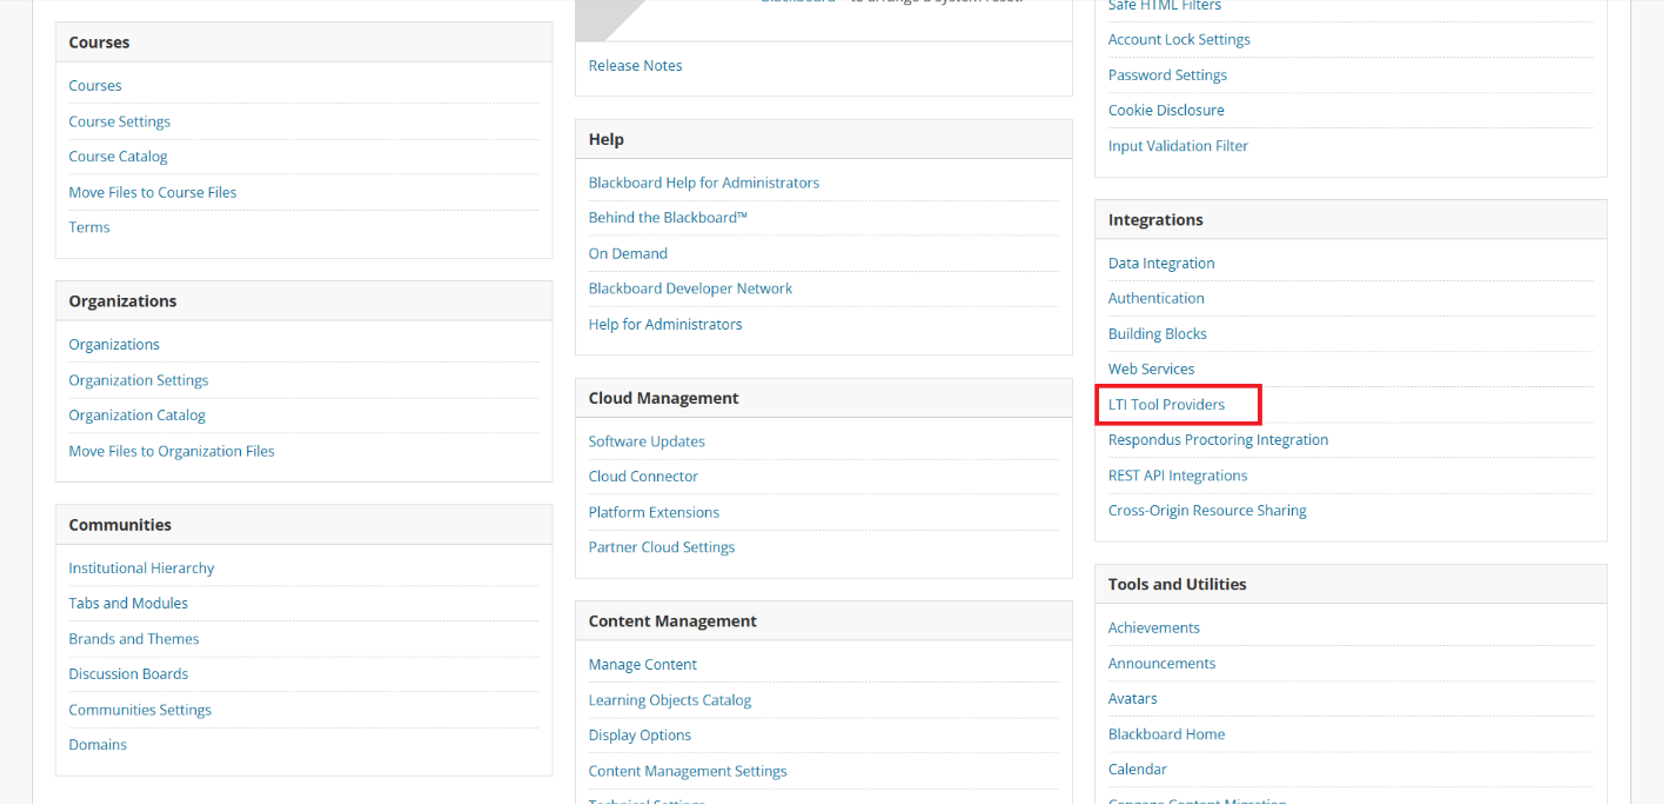The height and width of the screenshot is (804, 1664).
Task: Open Cross-Origin Resource Sharing
Action: [1207, 511]
